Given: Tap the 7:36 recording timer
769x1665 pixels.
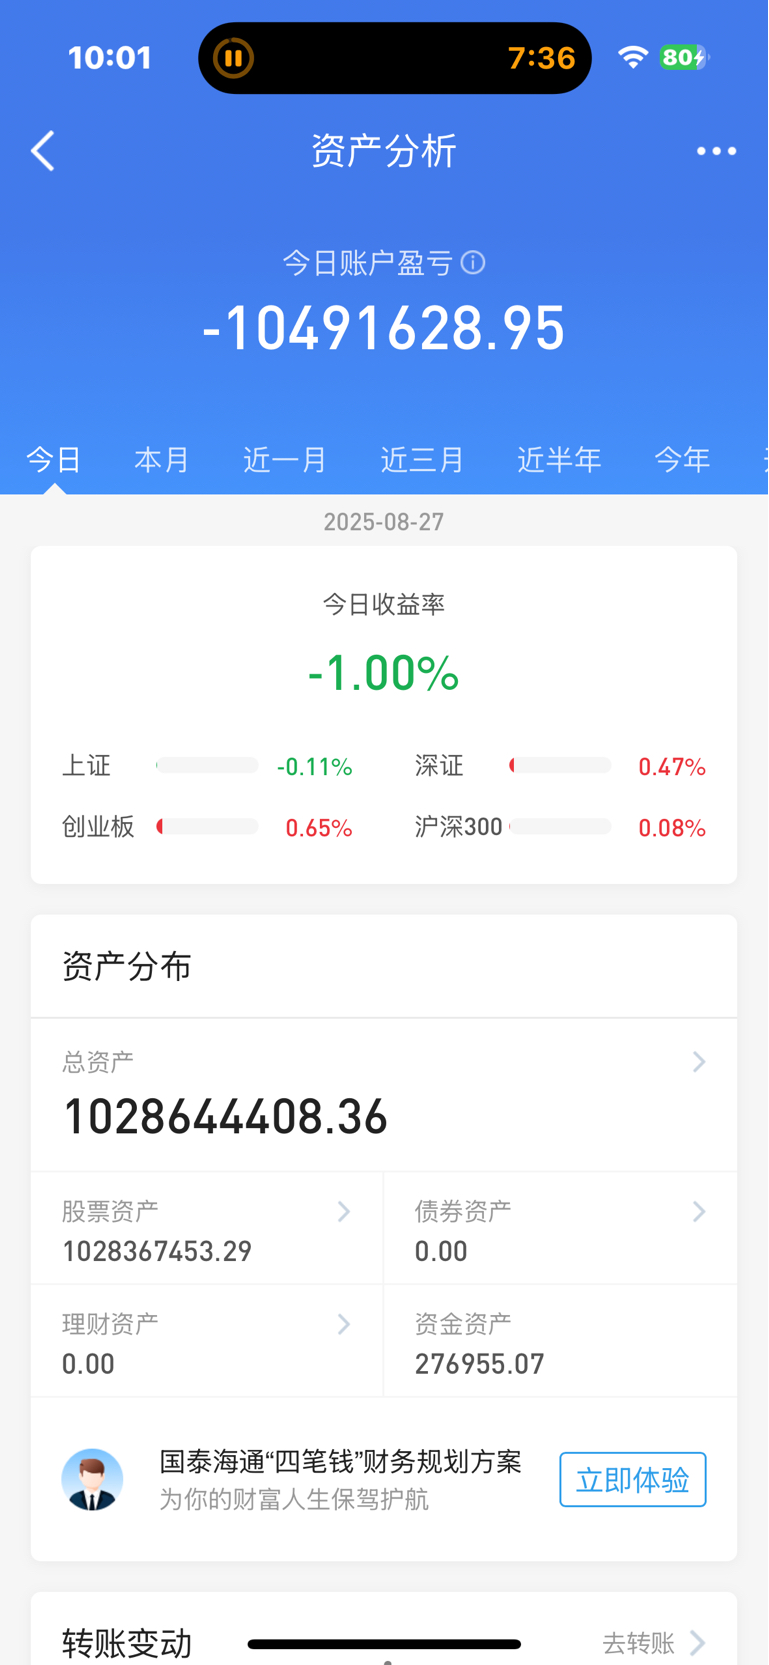Looking at the screenshot, I should tap(542, 58).
